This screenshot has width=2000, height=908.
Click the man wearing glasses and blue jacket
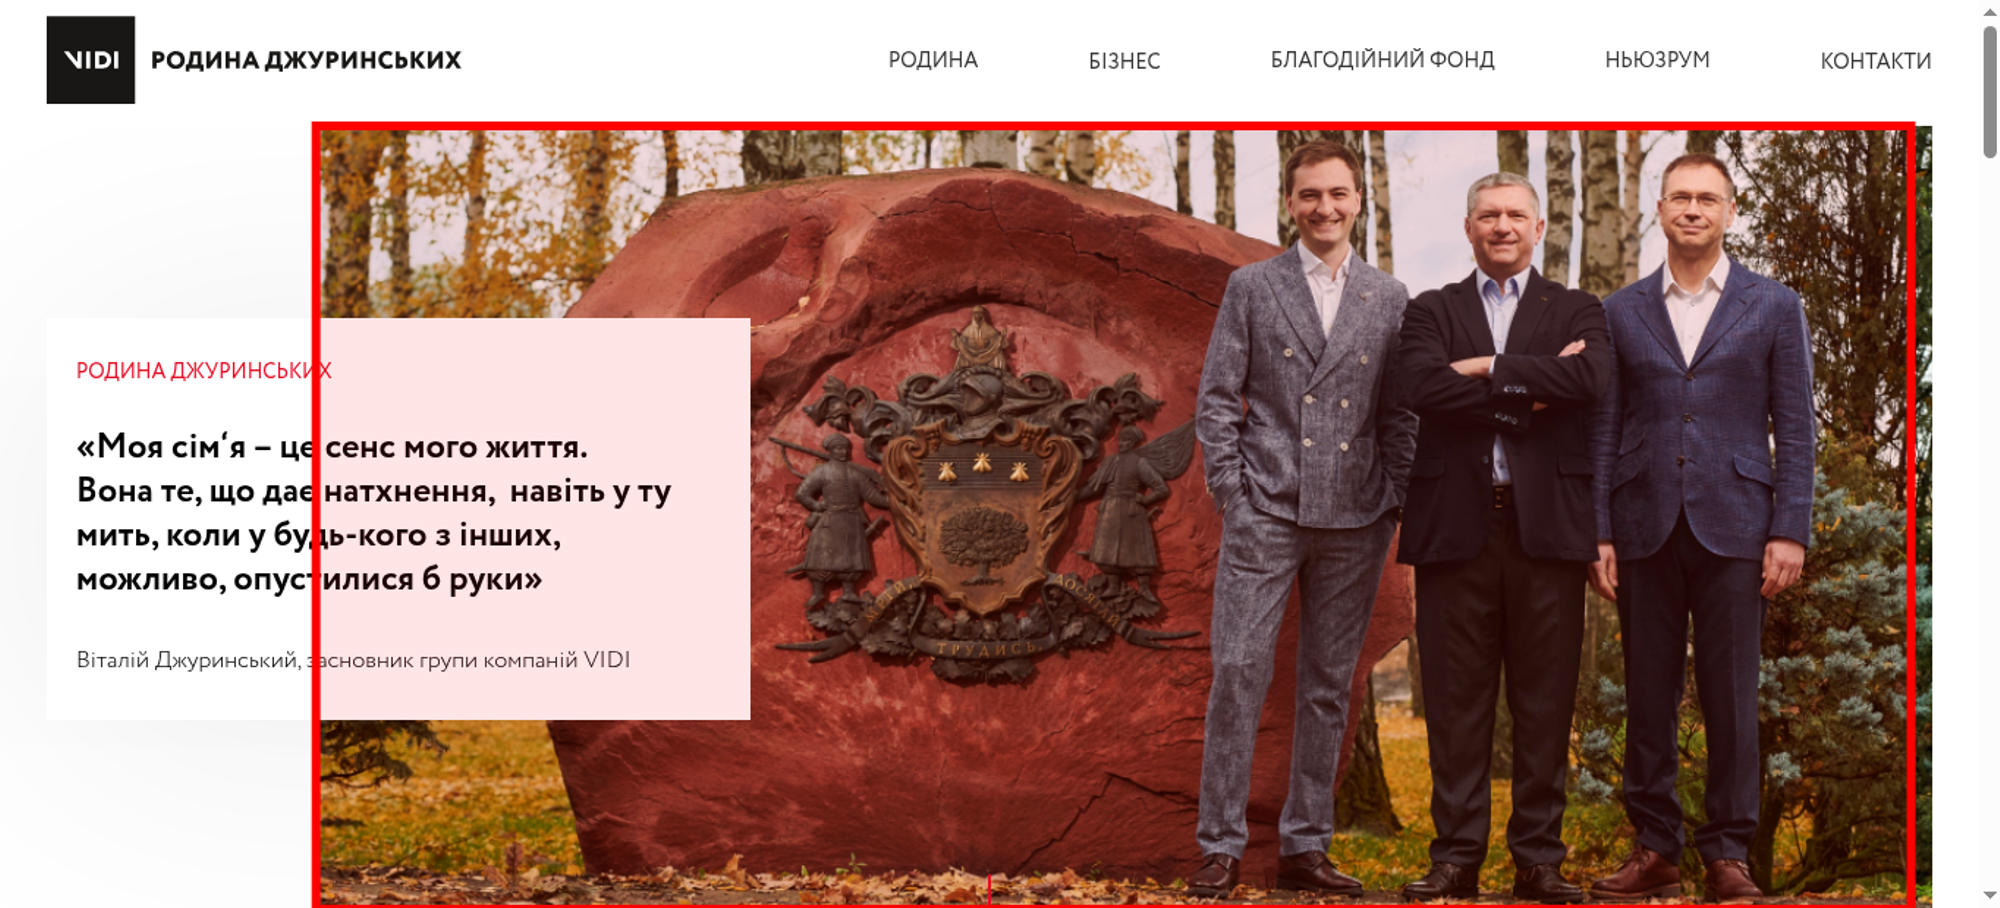tap(1700, 520)
